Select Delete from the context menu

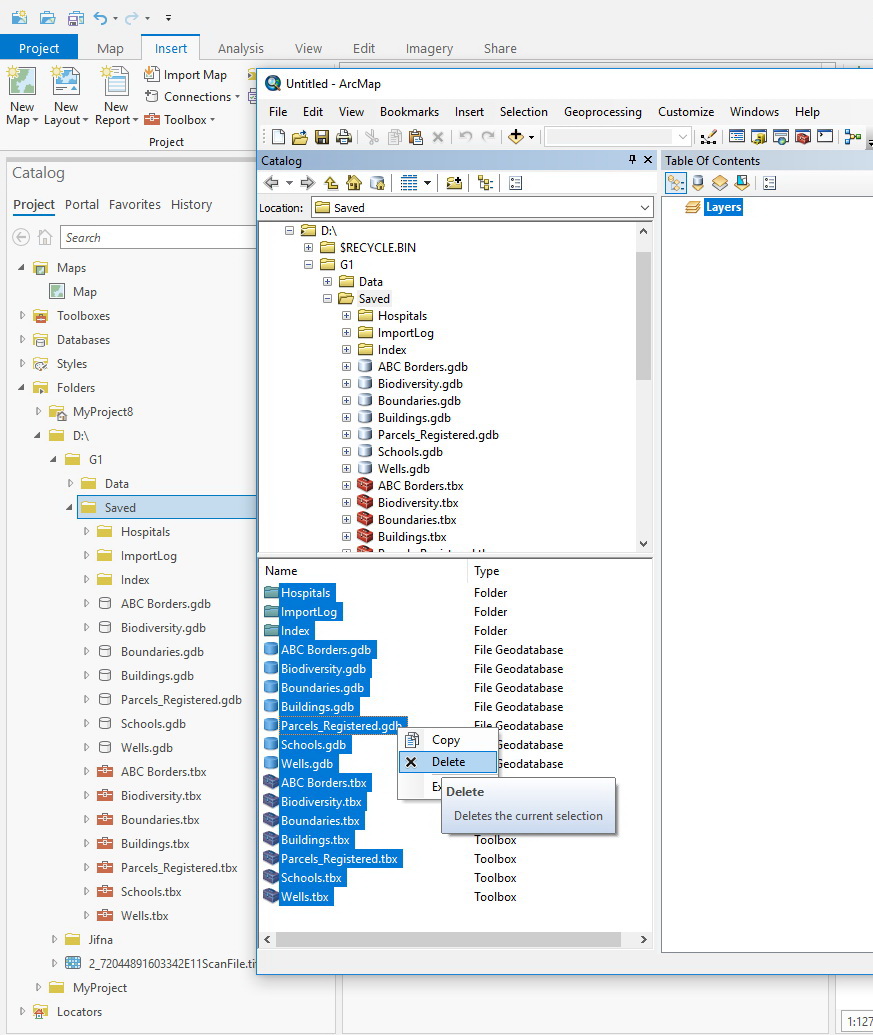coord(447,762)
